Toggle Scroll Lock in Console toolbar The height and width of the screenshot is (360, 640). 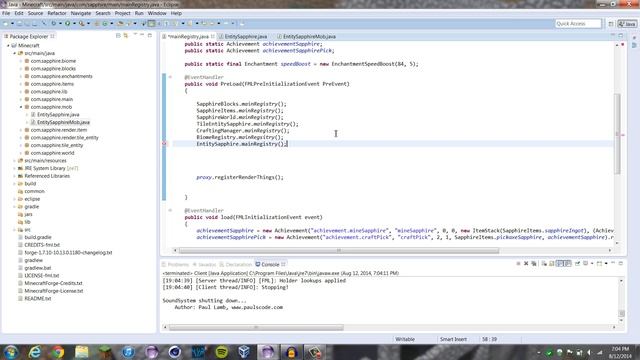click(552, 264)
